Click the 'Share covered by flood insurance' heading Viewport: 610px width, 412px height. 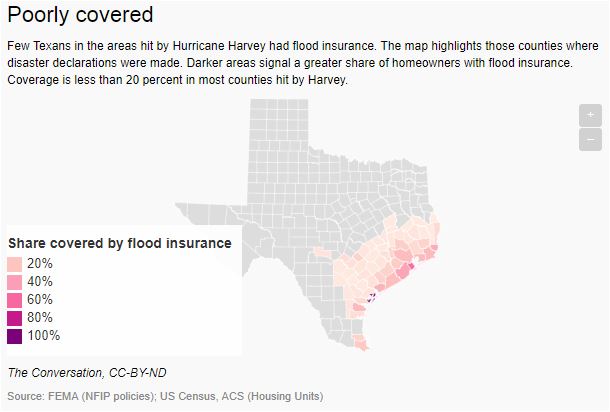pyautogui.click(x=120, y=243)
